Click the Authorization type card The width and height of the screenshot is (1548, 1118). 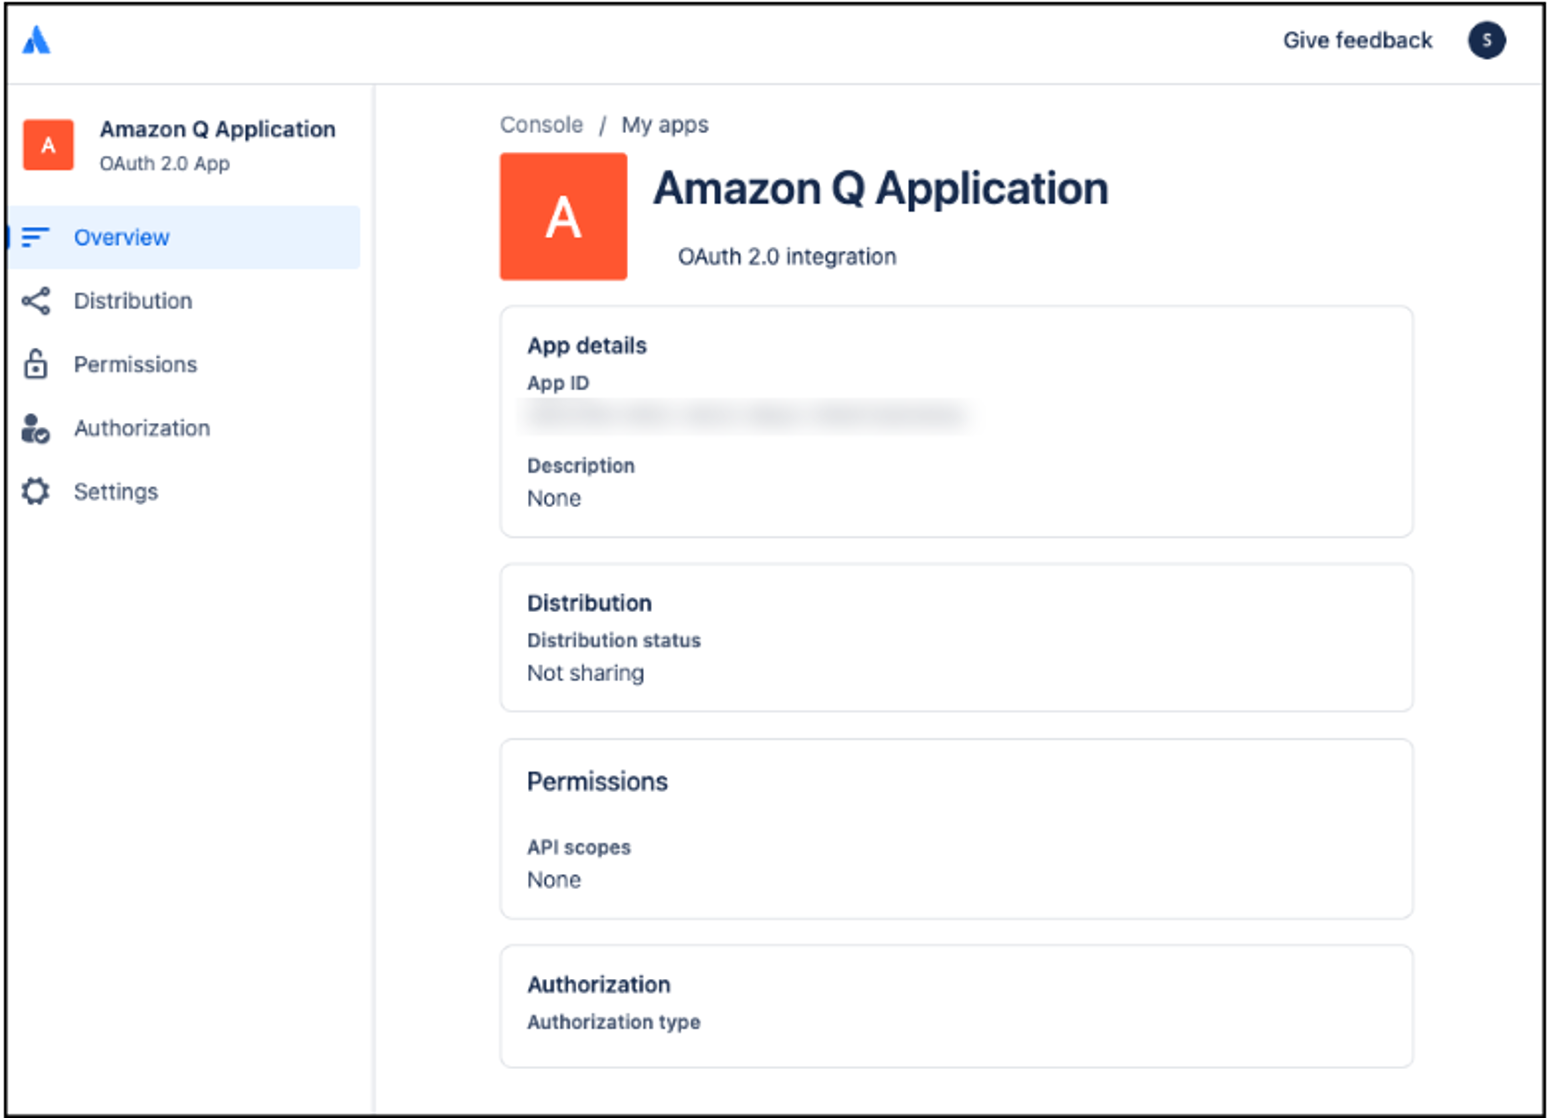[956, 1006]
